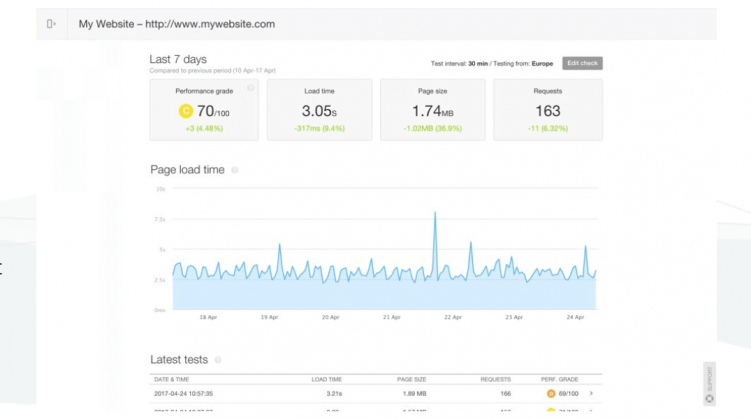
Task: Open the Load time 3.05s card
Action: (x=318, y=109)
